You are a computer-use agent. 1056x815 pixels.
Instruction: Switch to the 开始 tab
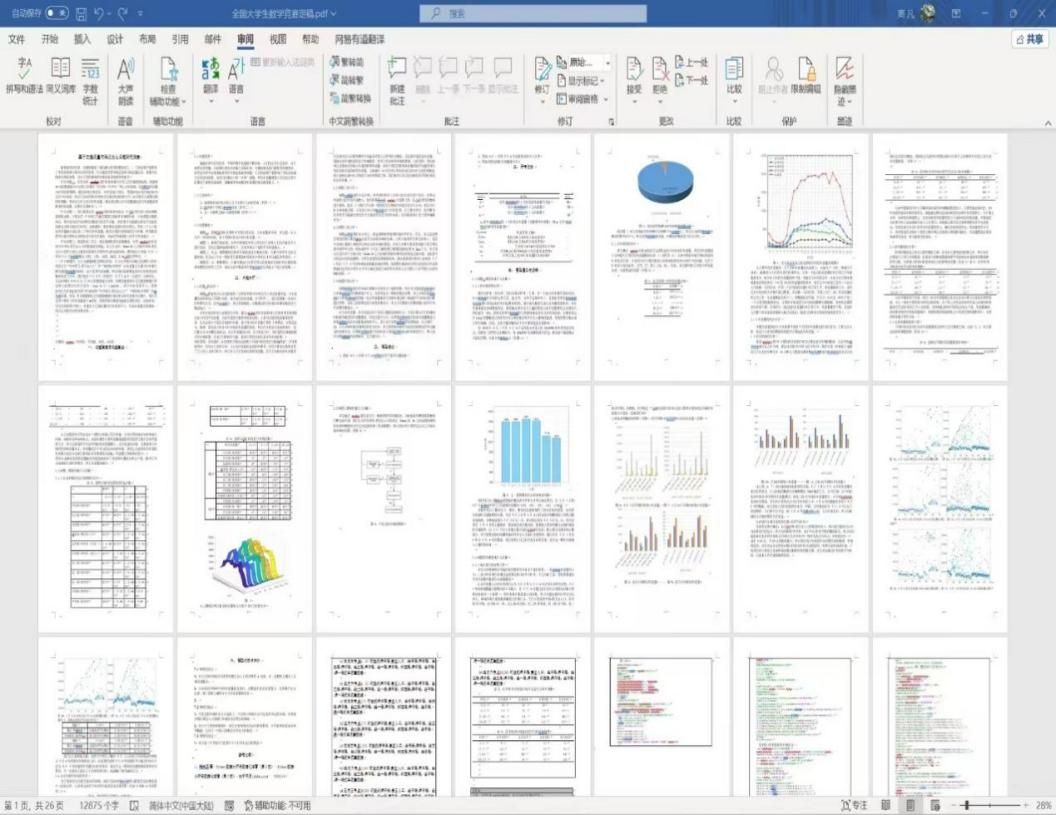click(x=49, y=39)
